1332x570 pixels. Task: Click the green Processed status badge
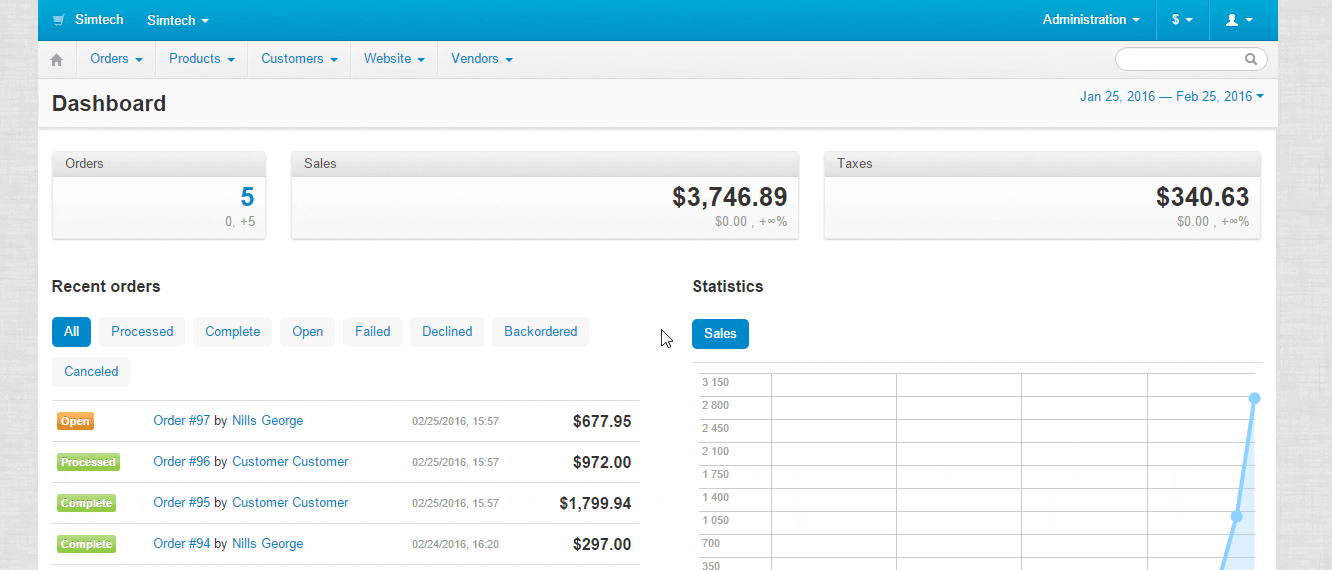88,462
